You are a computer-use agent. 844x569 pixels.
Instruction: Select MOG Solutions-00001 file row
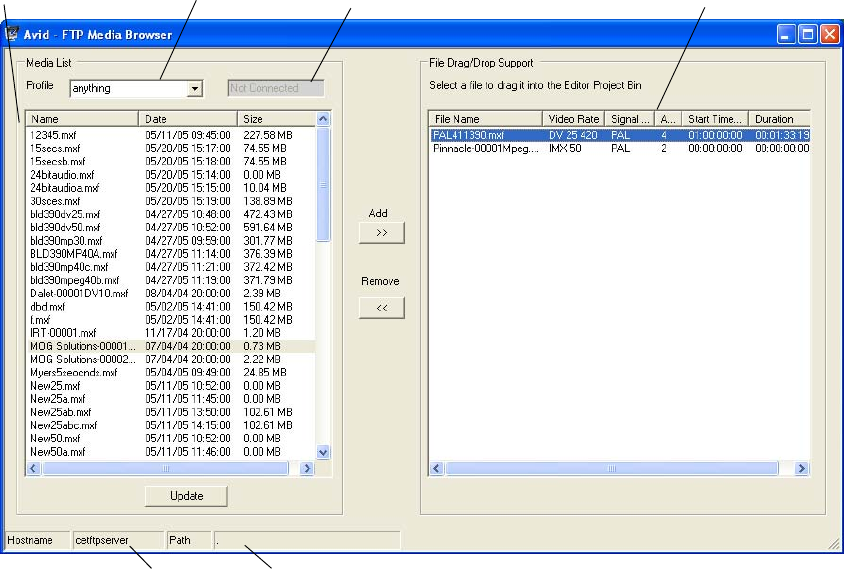(171, 346)
